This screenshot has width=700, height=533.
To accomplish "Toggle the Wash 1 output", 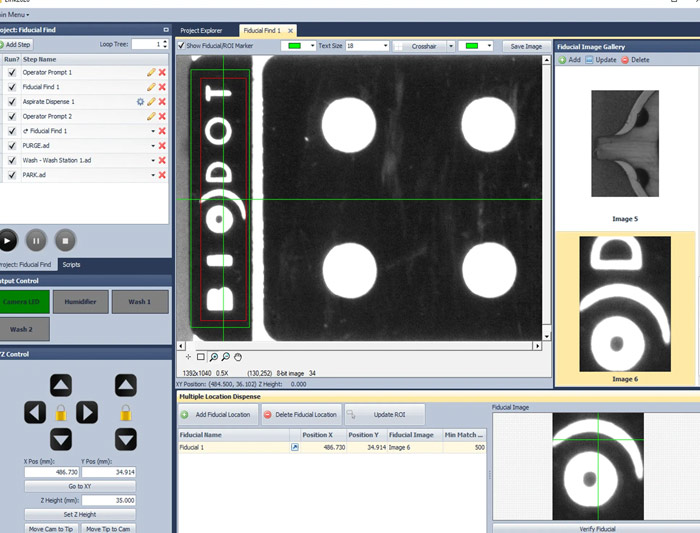I will [x=140, y=302].
